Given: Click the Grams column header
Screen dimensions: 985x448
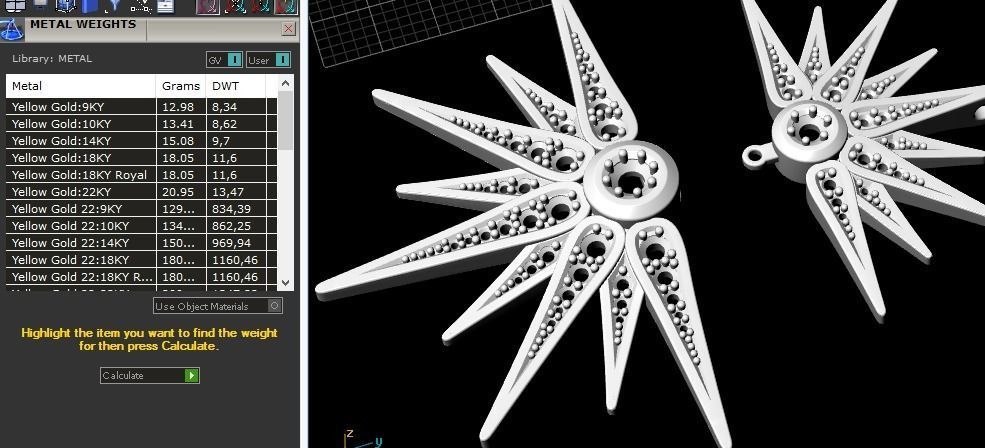Looking at the screenshot, I should [x=181, y=86].
